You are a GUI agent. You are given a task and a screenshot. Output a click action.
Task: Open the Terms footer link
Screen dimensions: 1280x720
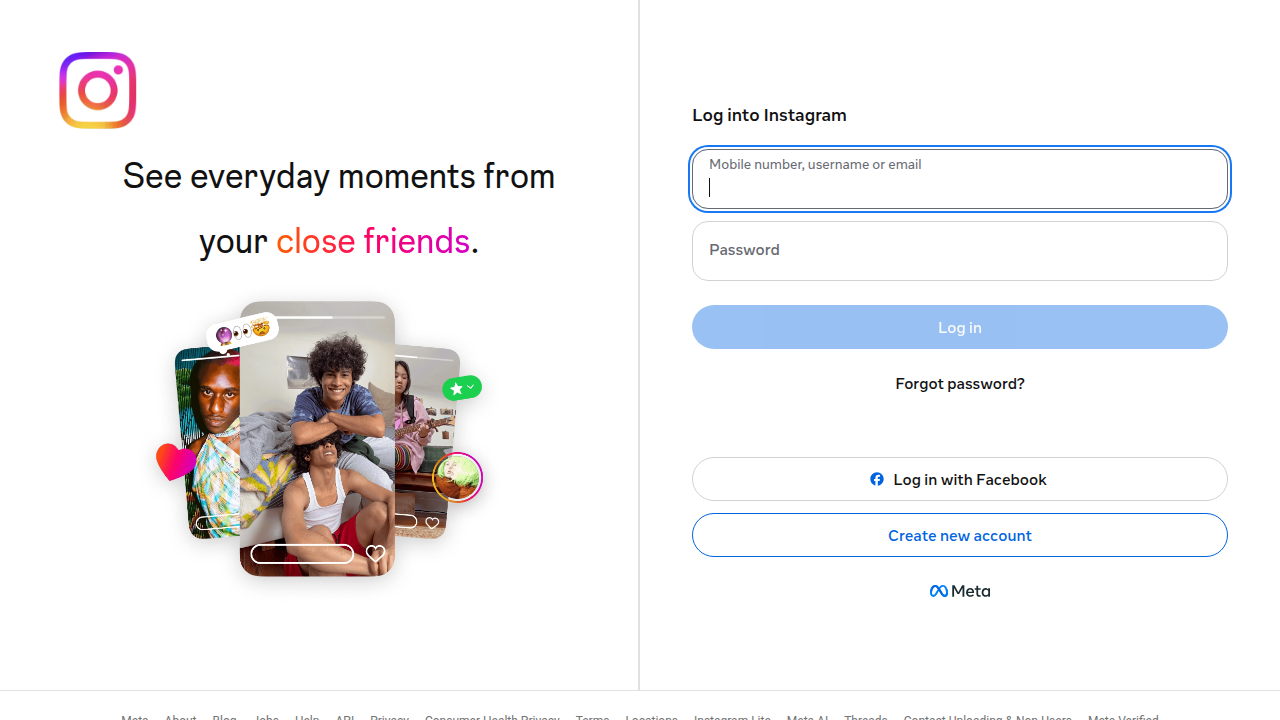(592, 717)
